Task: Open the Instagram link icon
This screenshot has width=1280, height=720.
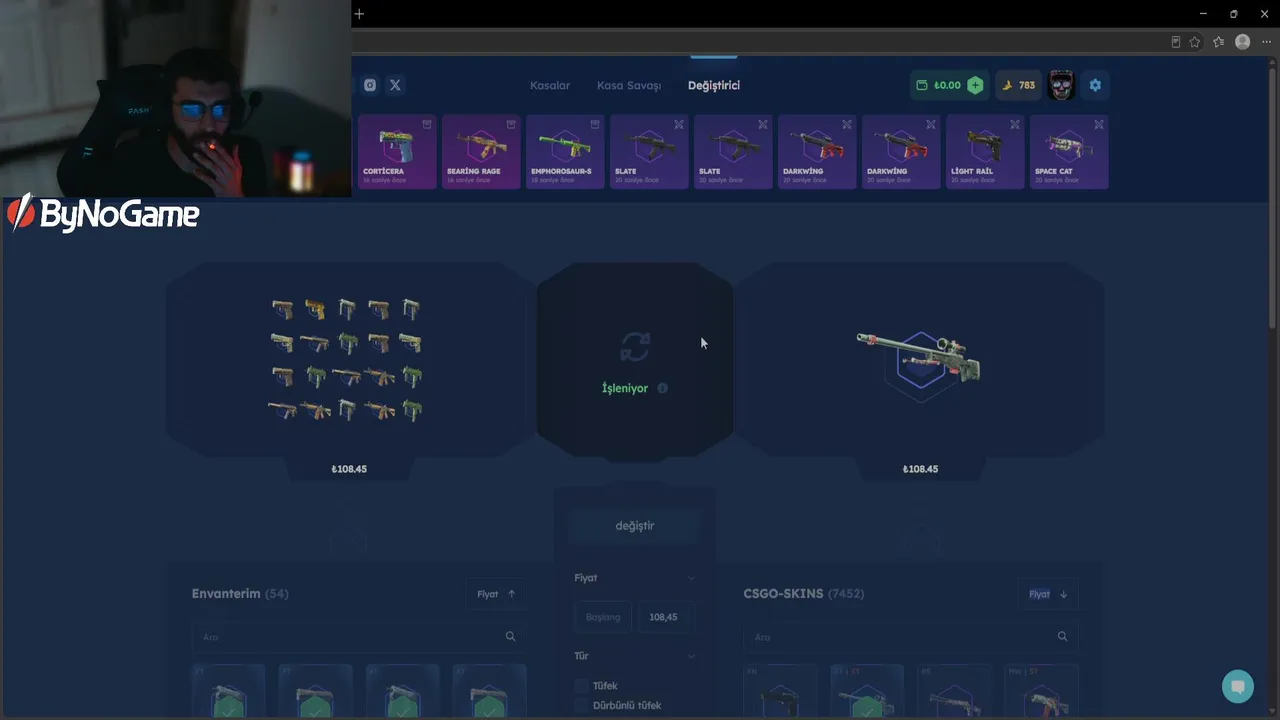Action: [x=370, y=85]
